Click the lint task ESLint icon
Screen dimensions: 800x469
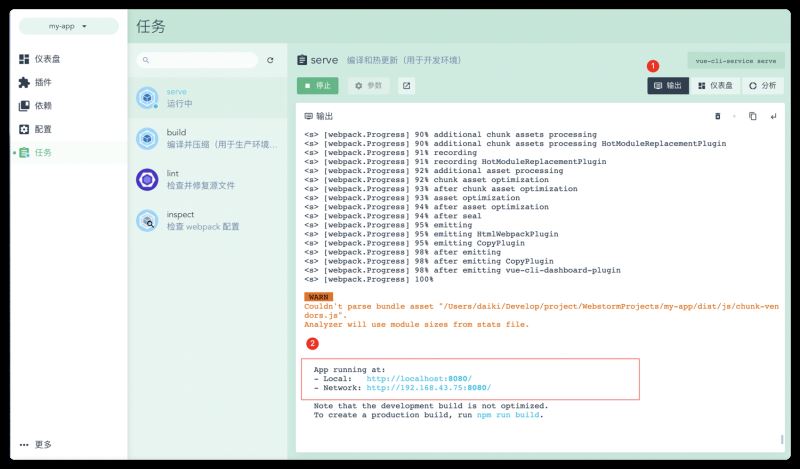(147, 180)
